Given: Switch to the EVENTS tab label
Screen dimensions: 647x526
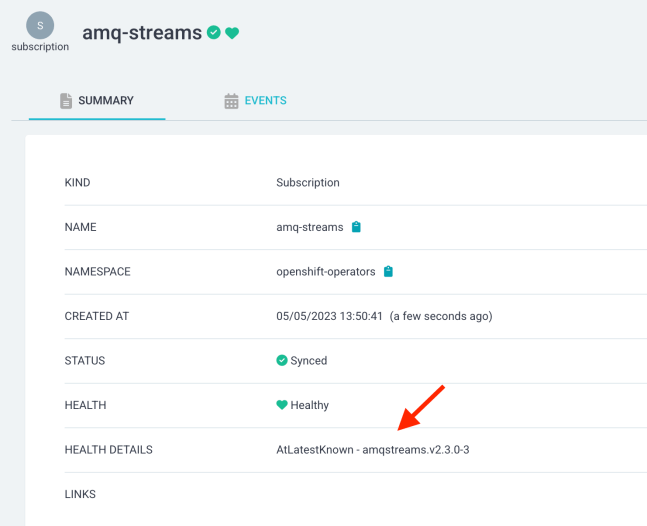Looking at the screenshot, I should tap(266, 101).
